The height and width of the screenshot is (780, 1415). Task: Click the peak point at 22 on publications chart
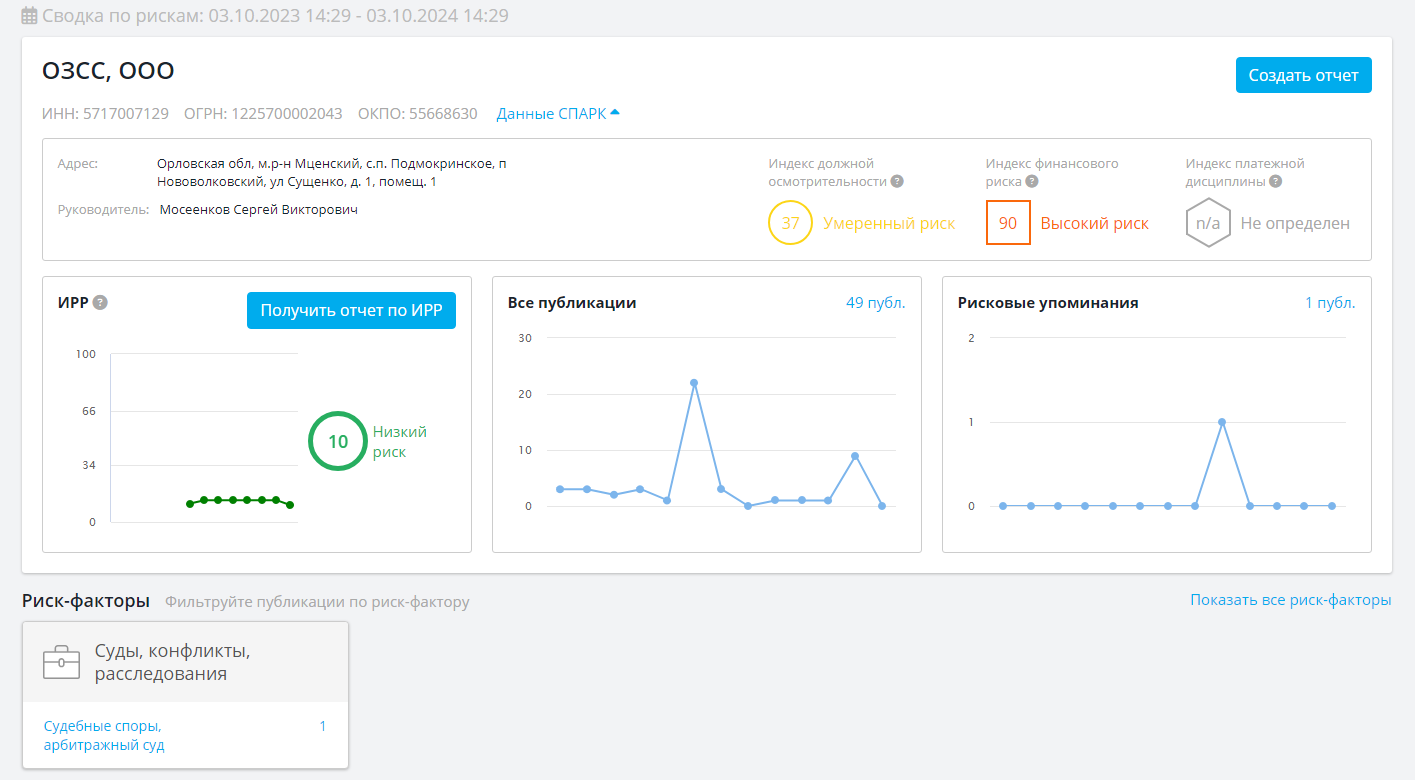click(x=693, y=383)
